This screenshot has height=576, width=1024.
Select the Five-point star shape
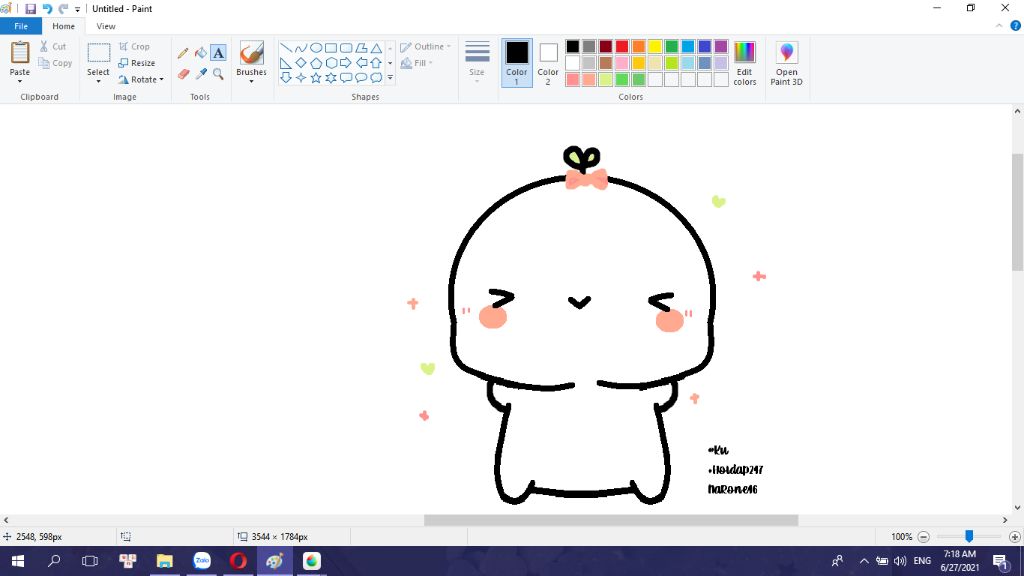[316, 78]
